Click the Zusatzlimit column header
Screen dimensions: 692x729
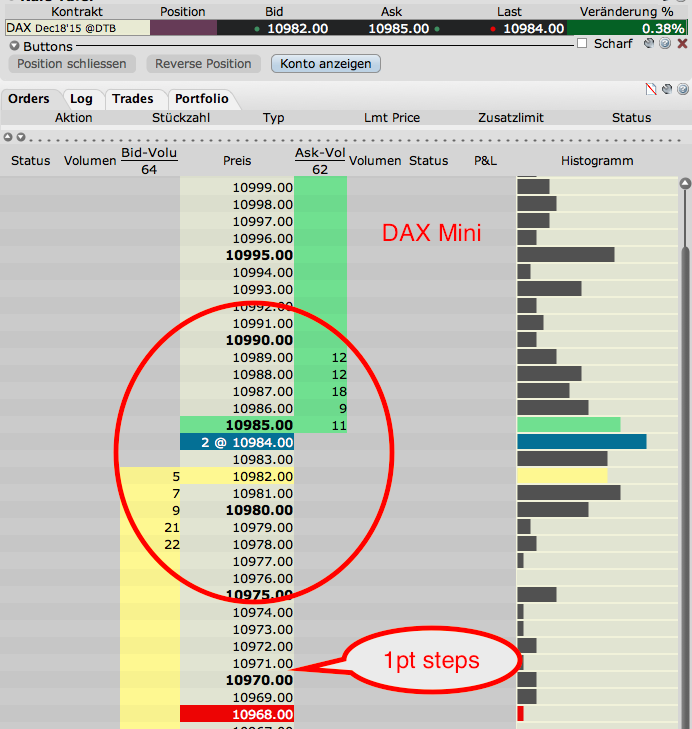pyautogui.click(x=511, y=118)
